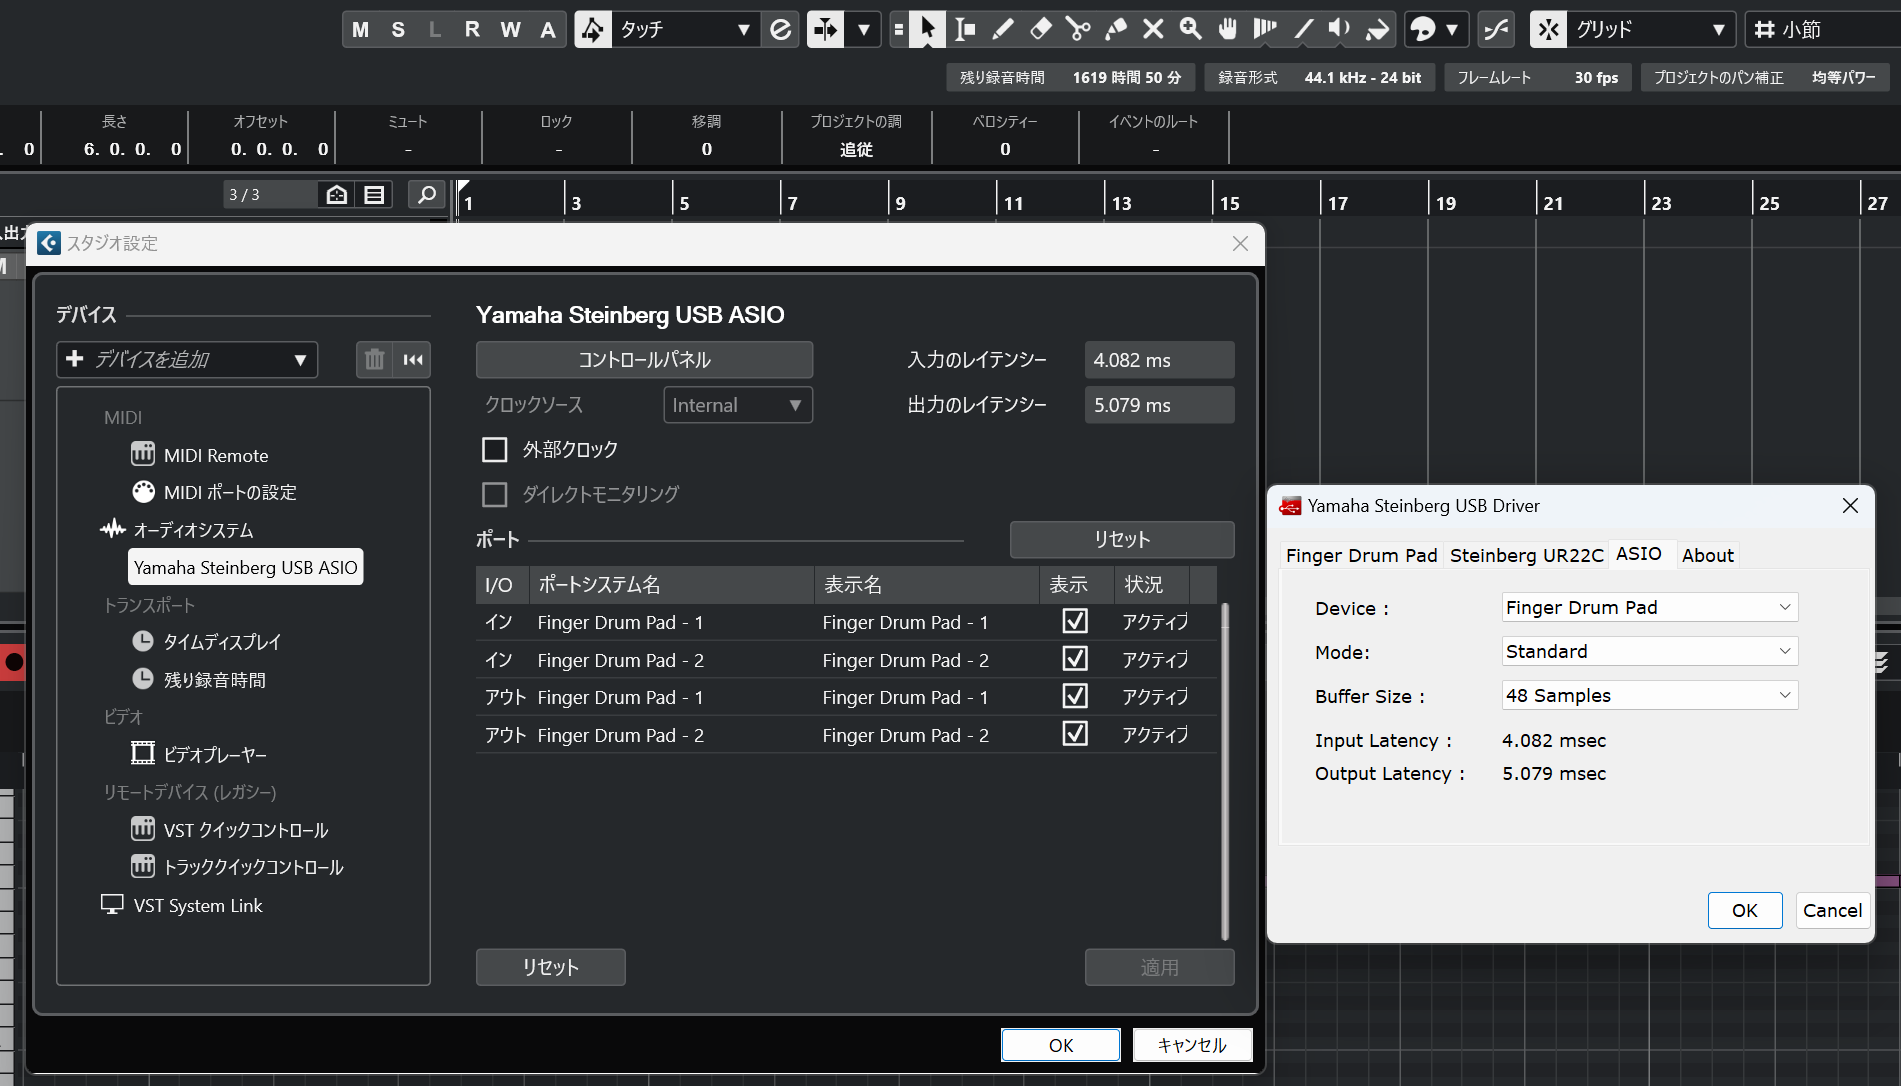This screenshot has width=1901, height=1086.
Task: Select the Zoom magnifier tool
Action: (1190, 29)
